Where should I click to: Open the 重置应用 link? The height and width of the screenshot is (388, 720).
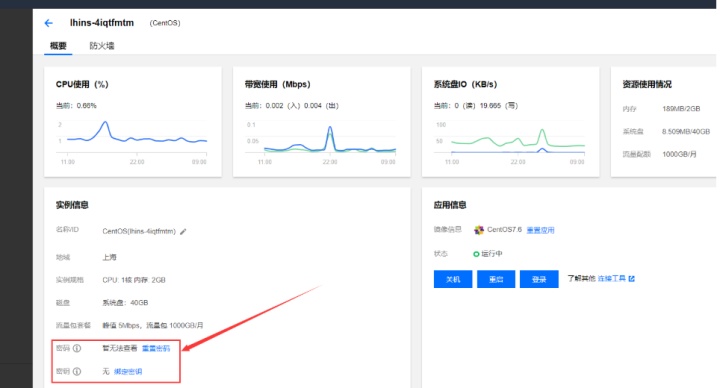tap(540, 230)
